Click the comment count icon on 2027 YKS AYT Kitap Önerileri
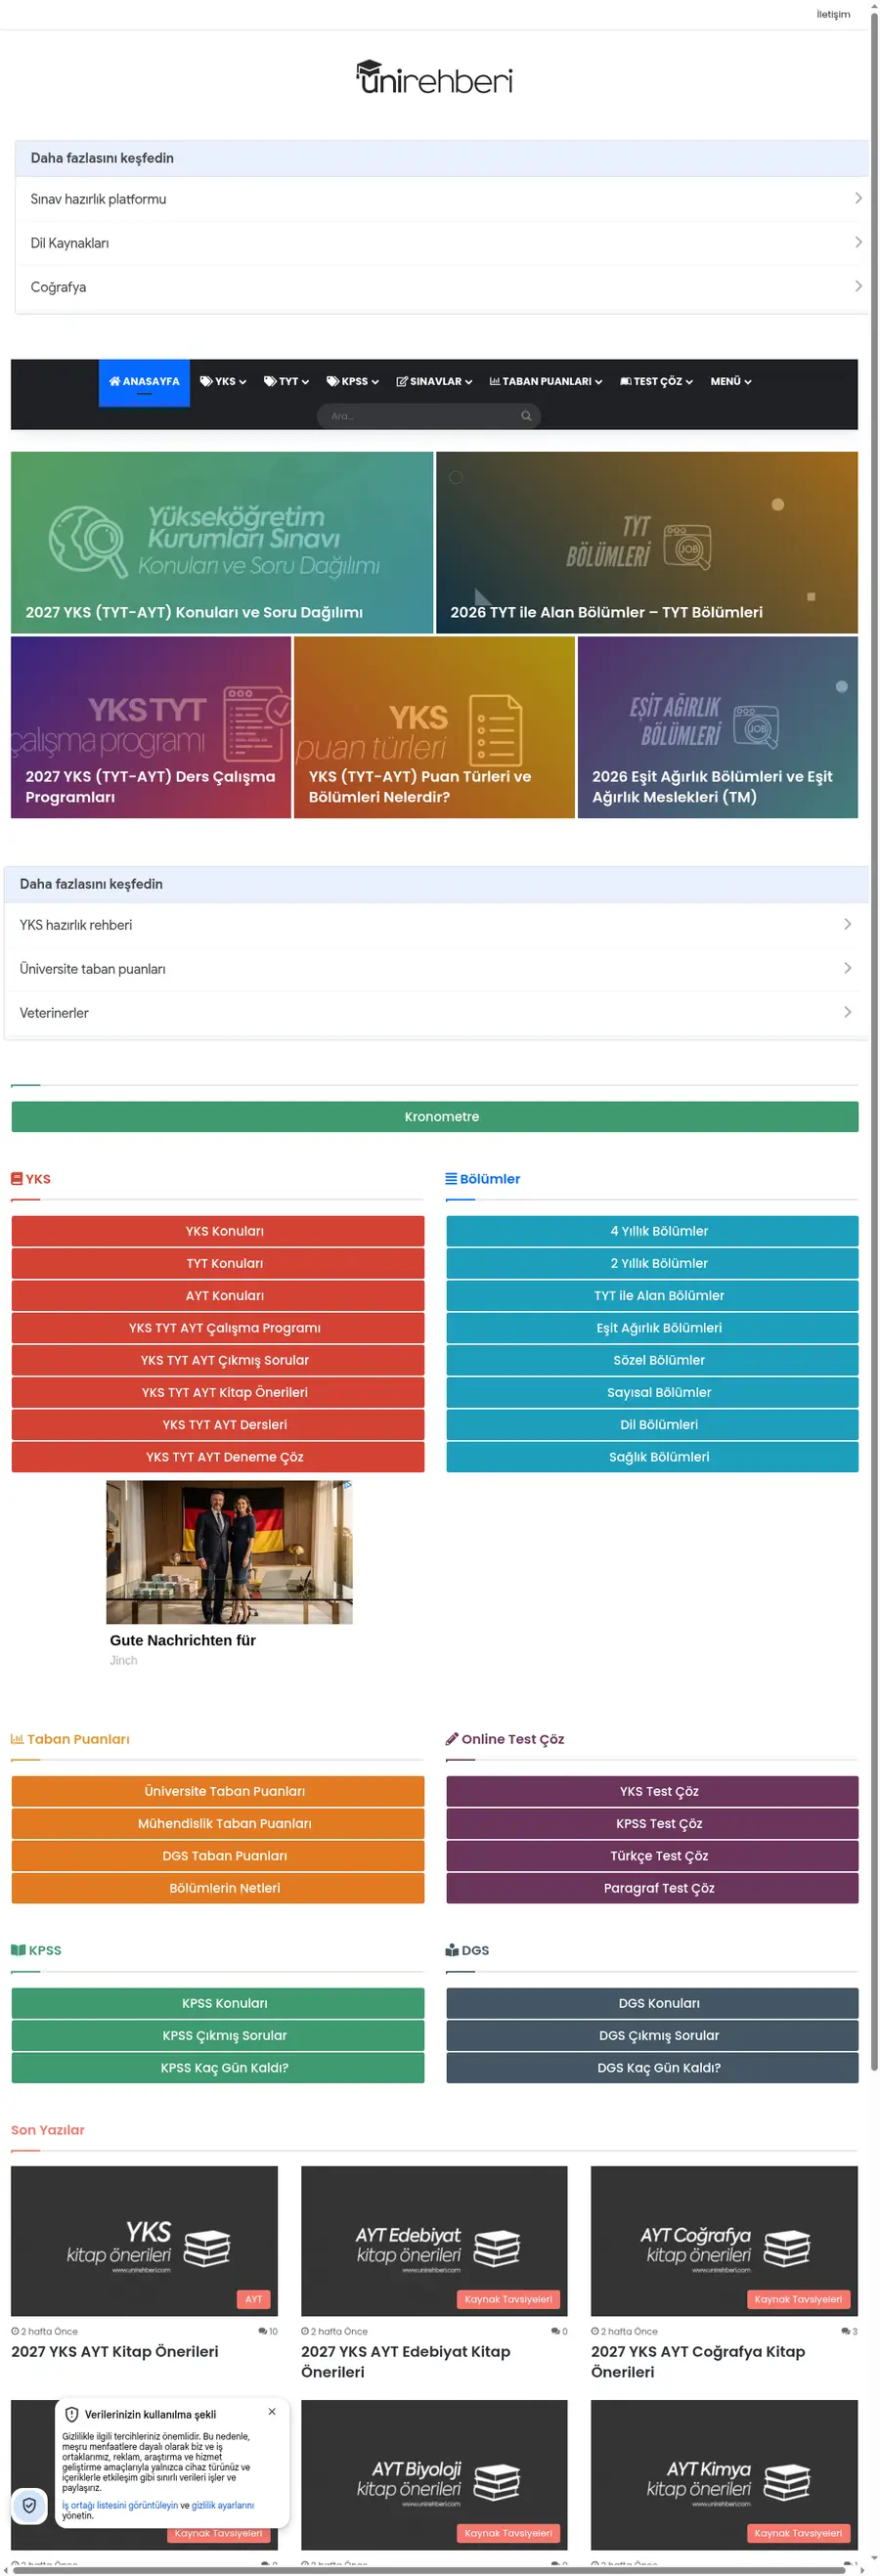 click(x=263, y=2331)
